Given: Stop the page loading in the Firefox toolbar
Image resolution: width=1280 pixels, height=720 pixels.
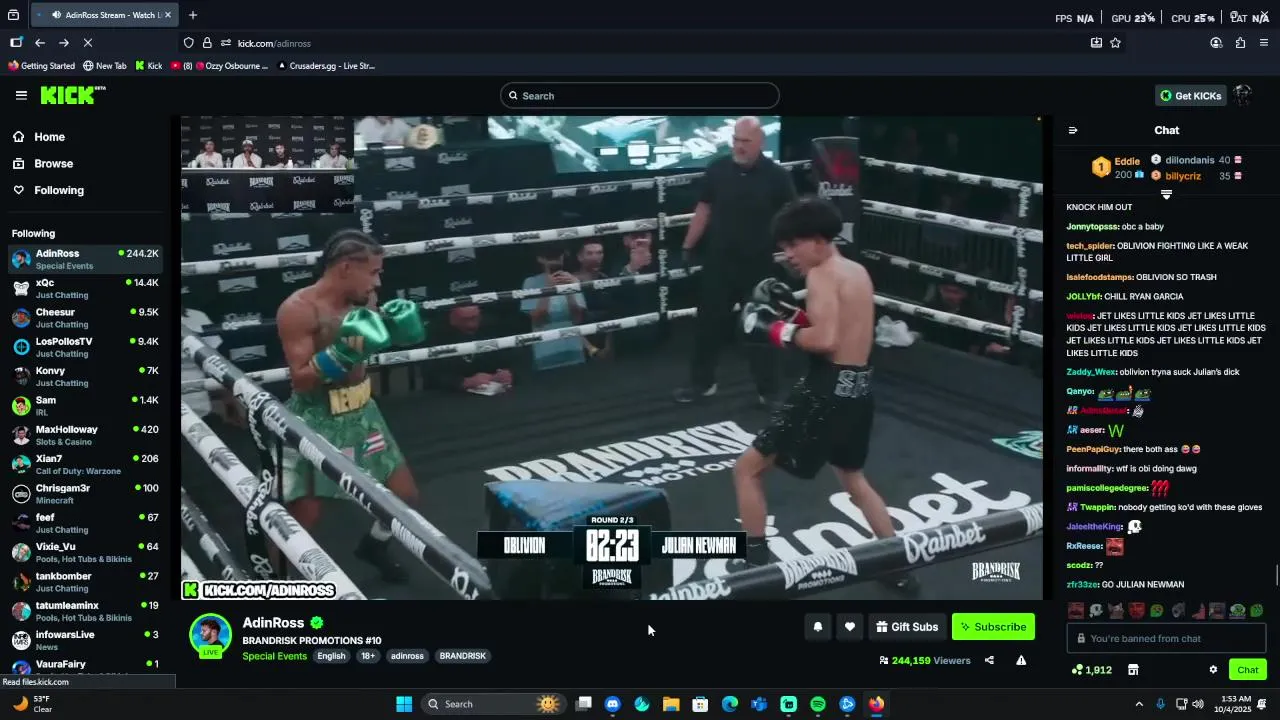Looking at the screenshot, I should [87, 43].
